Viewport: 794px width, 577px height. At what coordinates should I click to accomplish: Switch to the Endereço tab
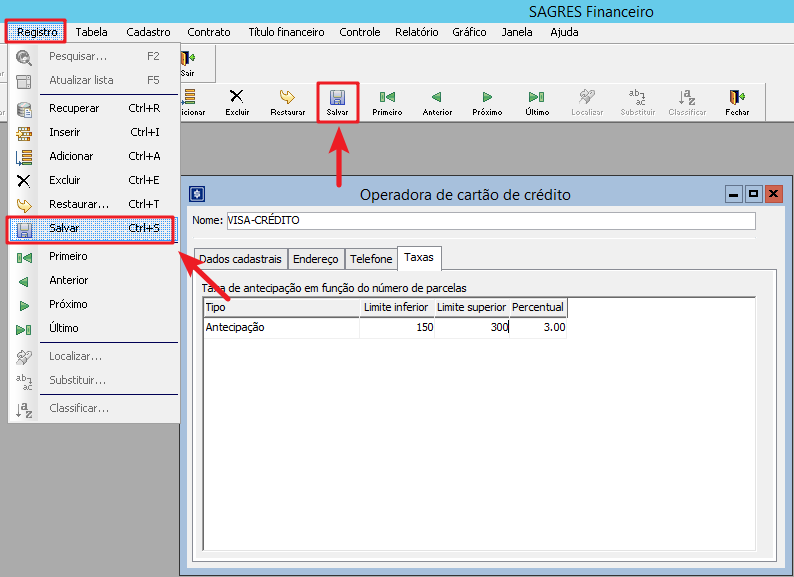click(315, 259)
